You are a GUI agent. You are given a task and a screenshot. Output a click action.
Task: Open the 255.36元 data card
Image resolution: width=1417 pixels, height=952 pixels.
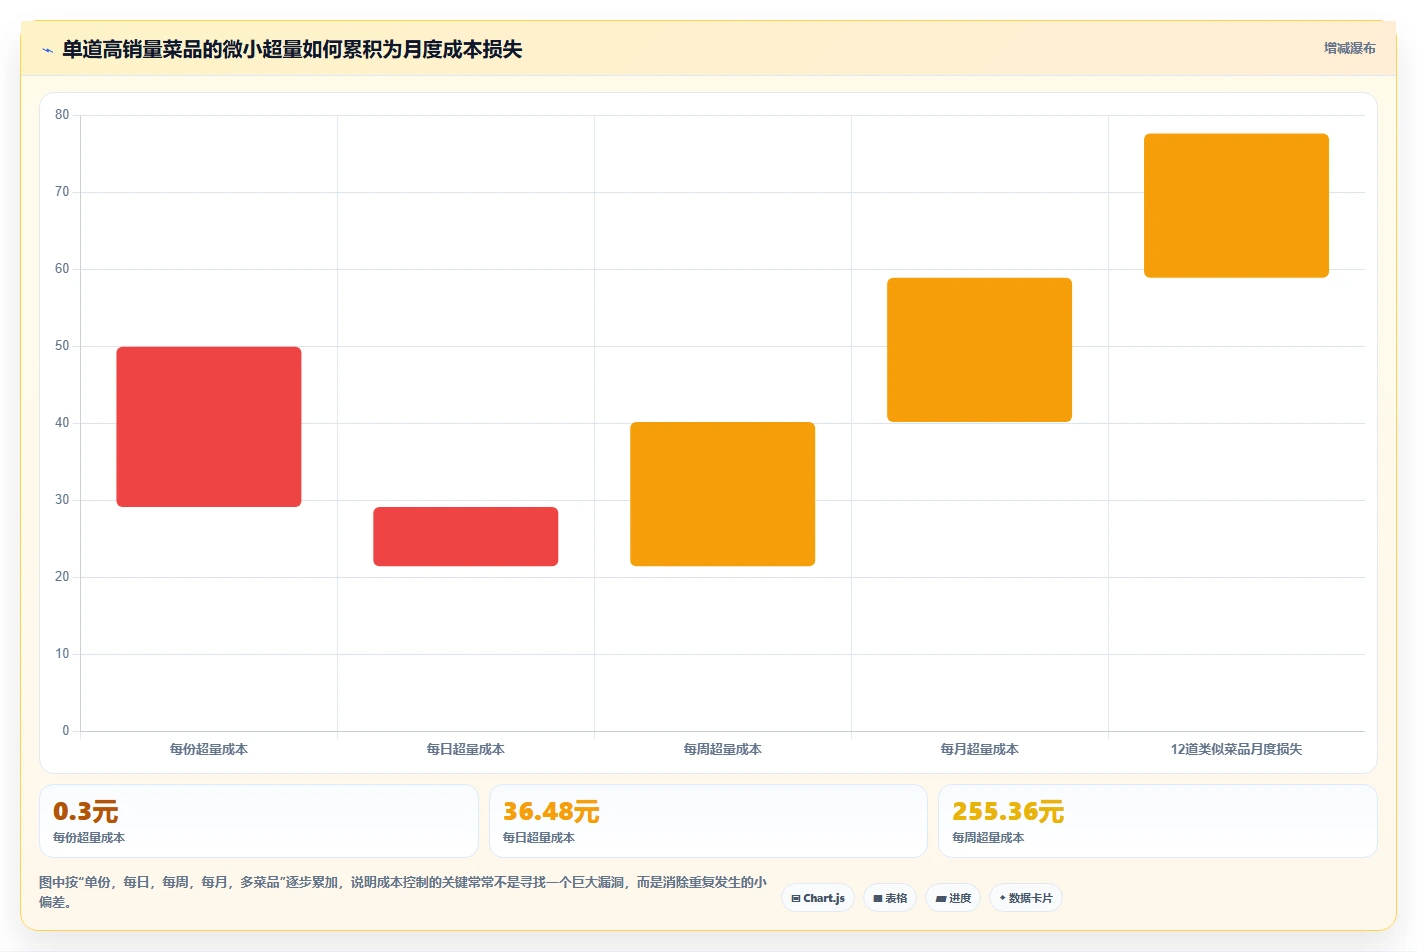[1157, 821]
